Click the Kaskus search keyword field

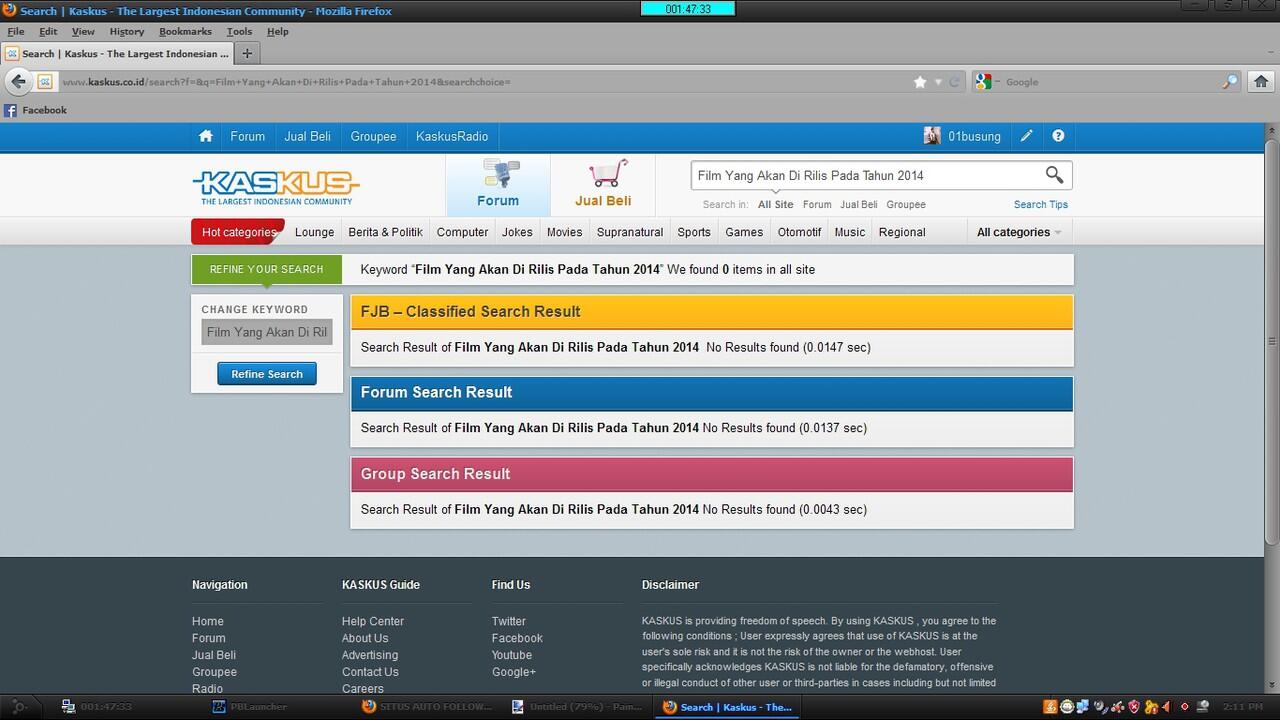865,176
